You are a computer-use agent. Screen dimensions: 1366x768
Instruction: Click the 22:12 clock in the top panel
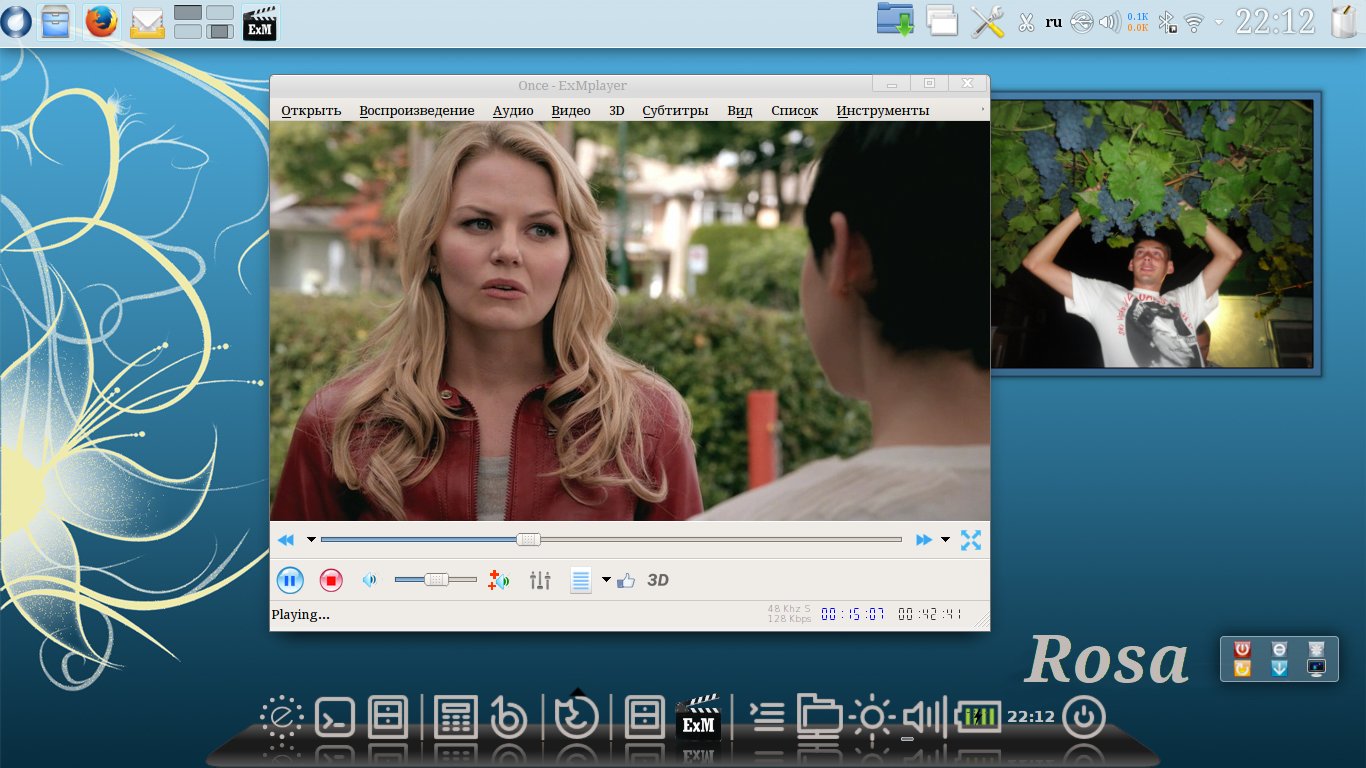click(1275, 21)
